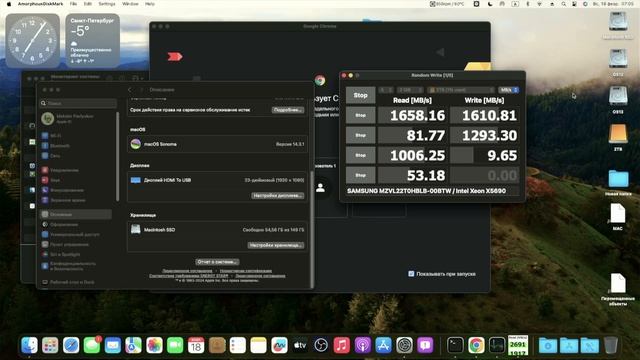Open the MB/s unit dropdown in AmorphousDiskMark
640x360 pixels.
pyautogui.click(x=509, y=90)
